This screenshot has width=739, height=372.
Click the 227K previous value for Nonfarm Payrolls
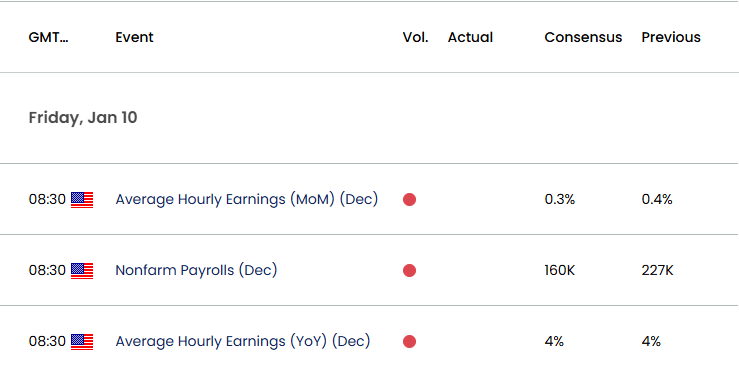[x=657, y=270]
